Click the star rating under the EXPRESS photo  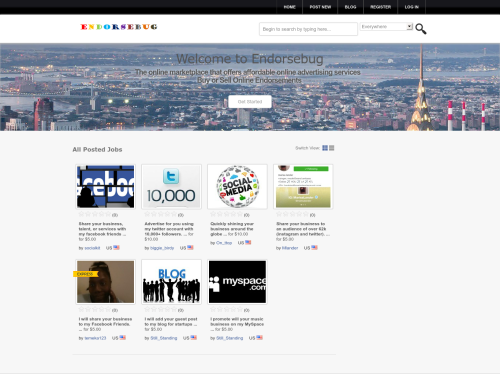pos(95,310)
